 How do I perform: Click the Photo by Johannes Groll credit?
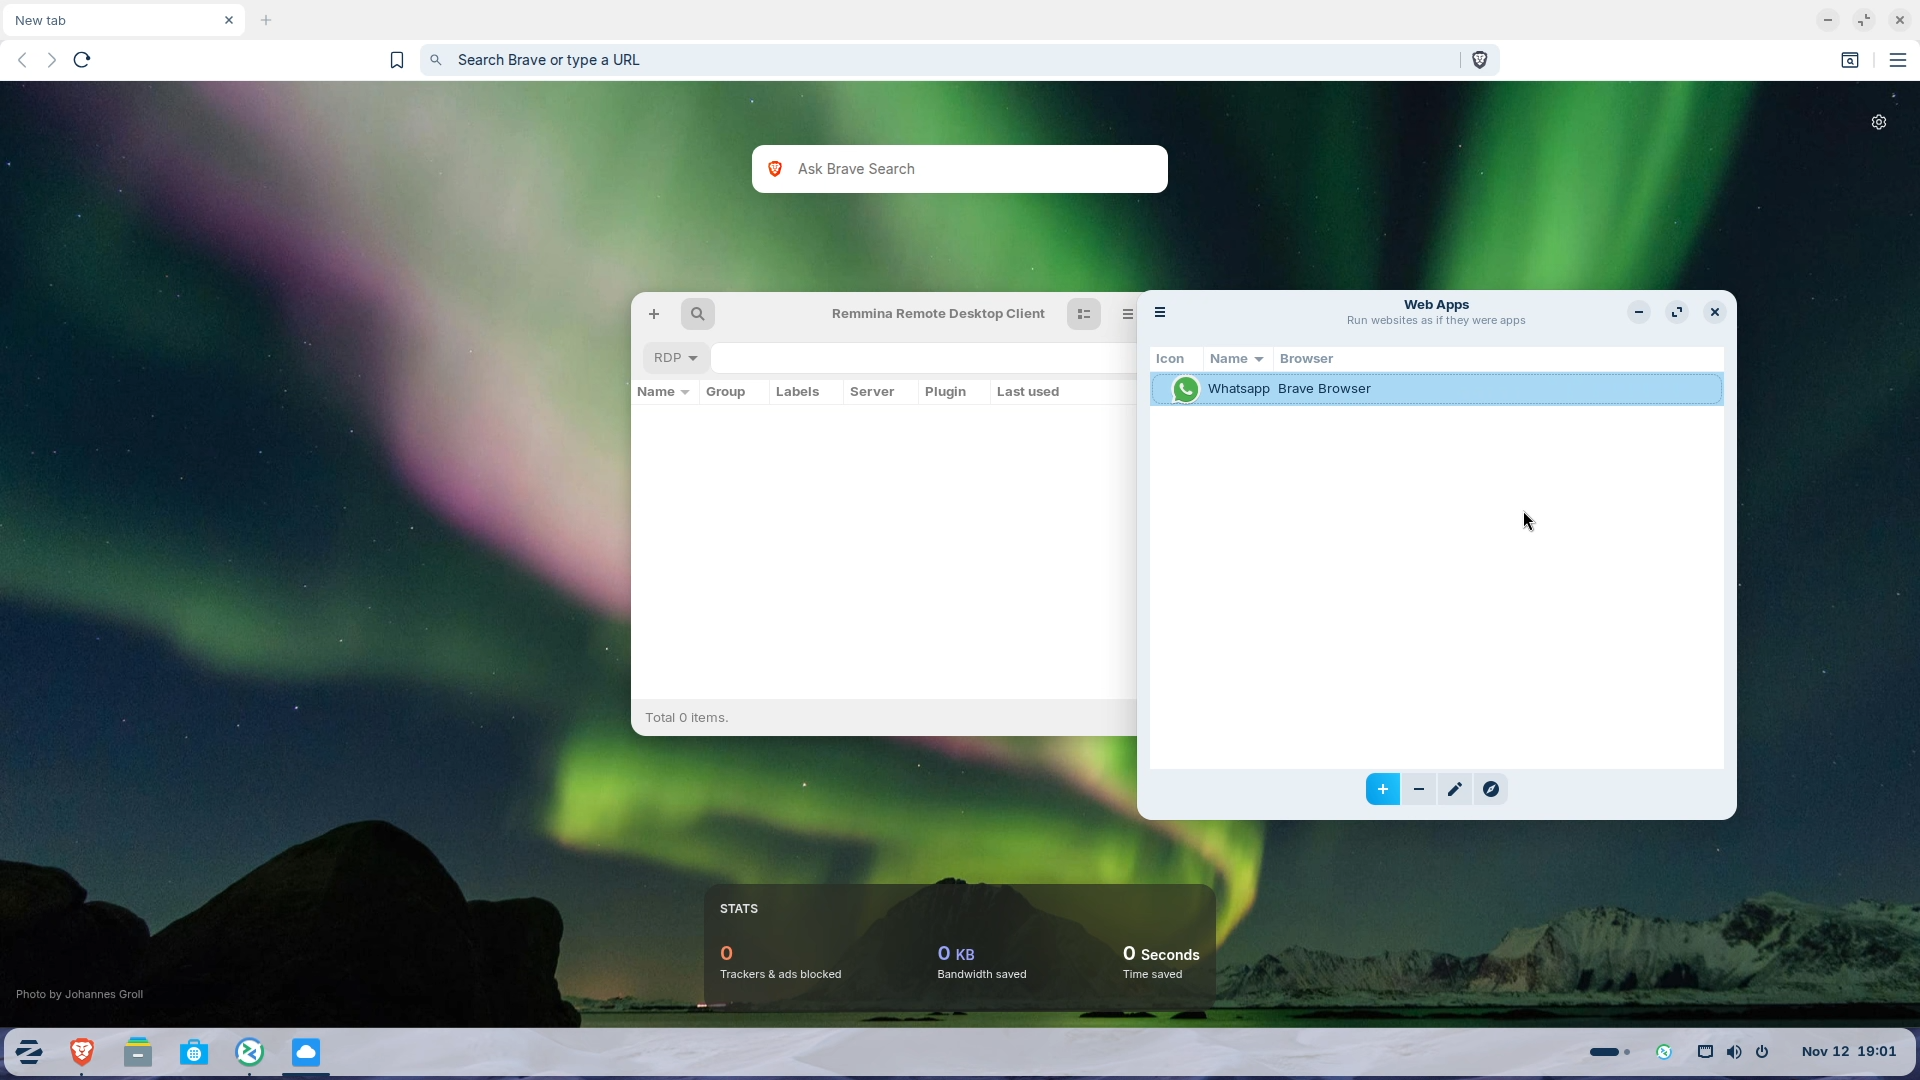(79, 993)
